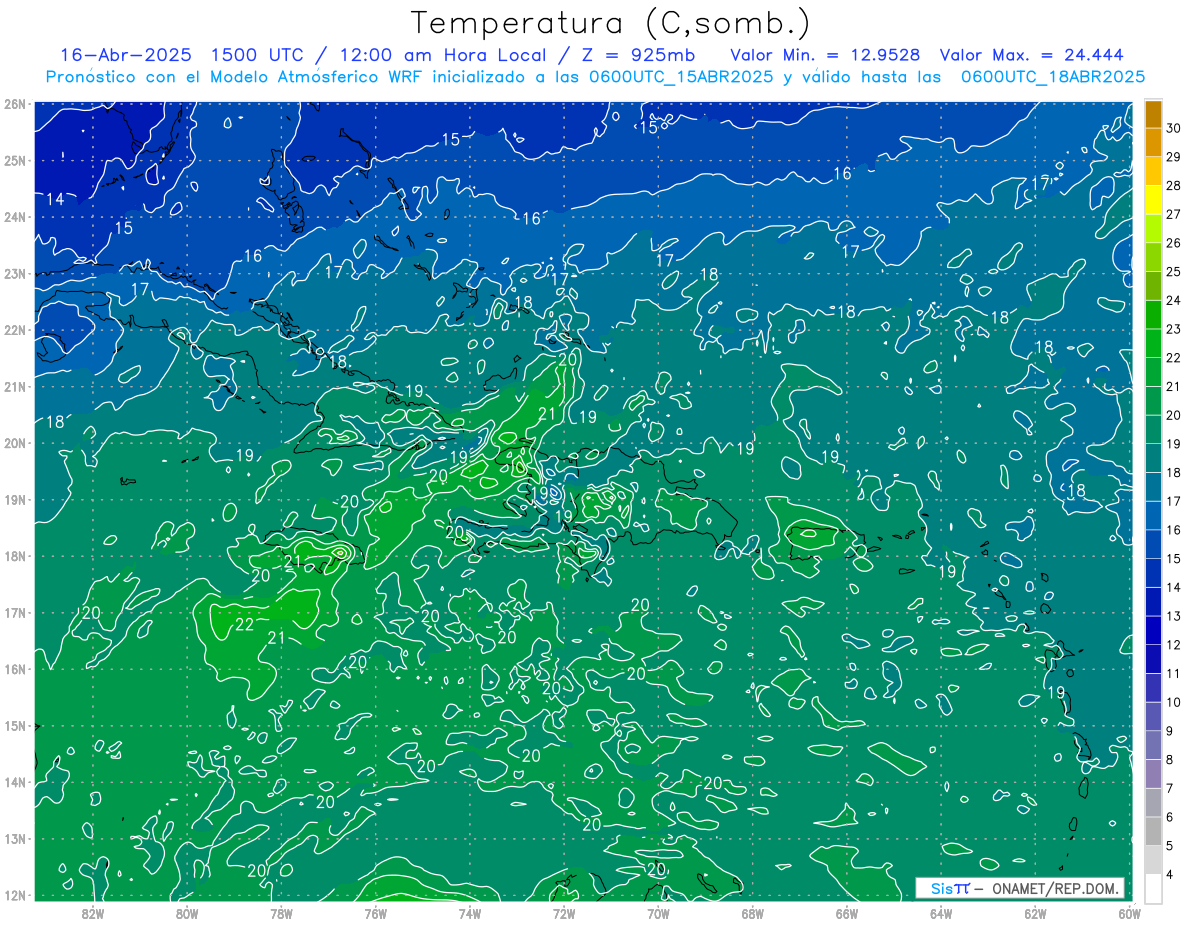Click the '18N' latitude axis label
Image resolution: width=1200 pixels, height=927 pixels.
[15, 556]
